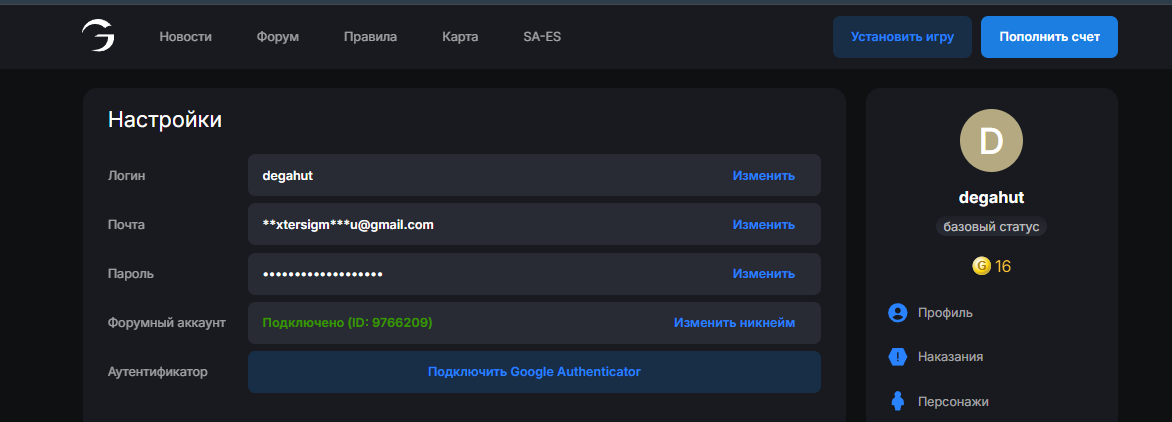Open Наказания in the sidebar
This screenshot has width=1172, height=422.
point(950,357)
